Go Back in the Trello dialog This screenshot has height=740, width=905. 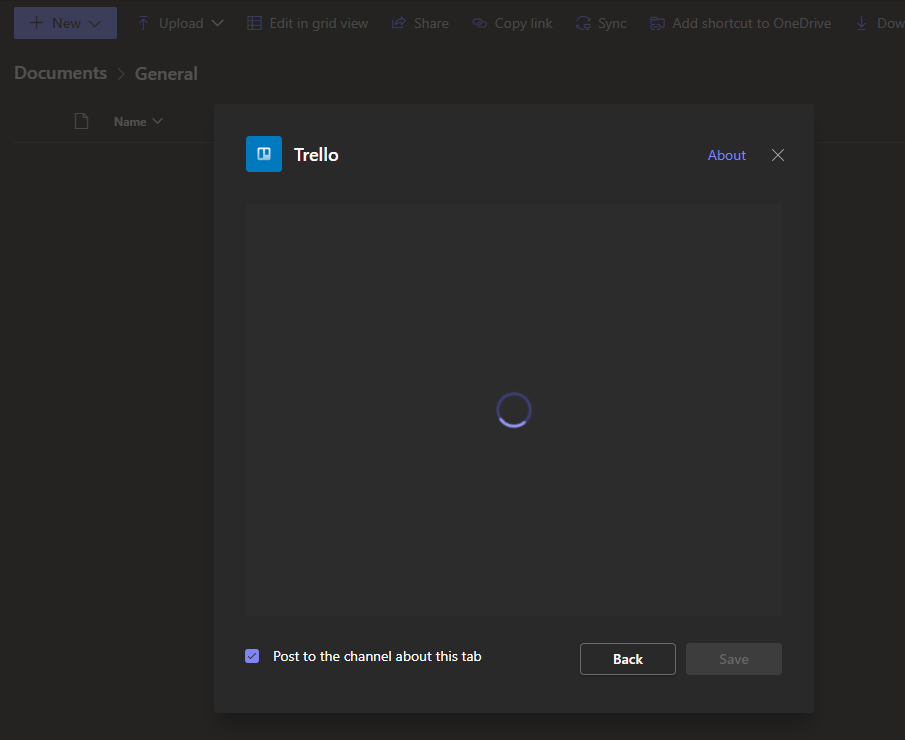(x=627, y=659)
